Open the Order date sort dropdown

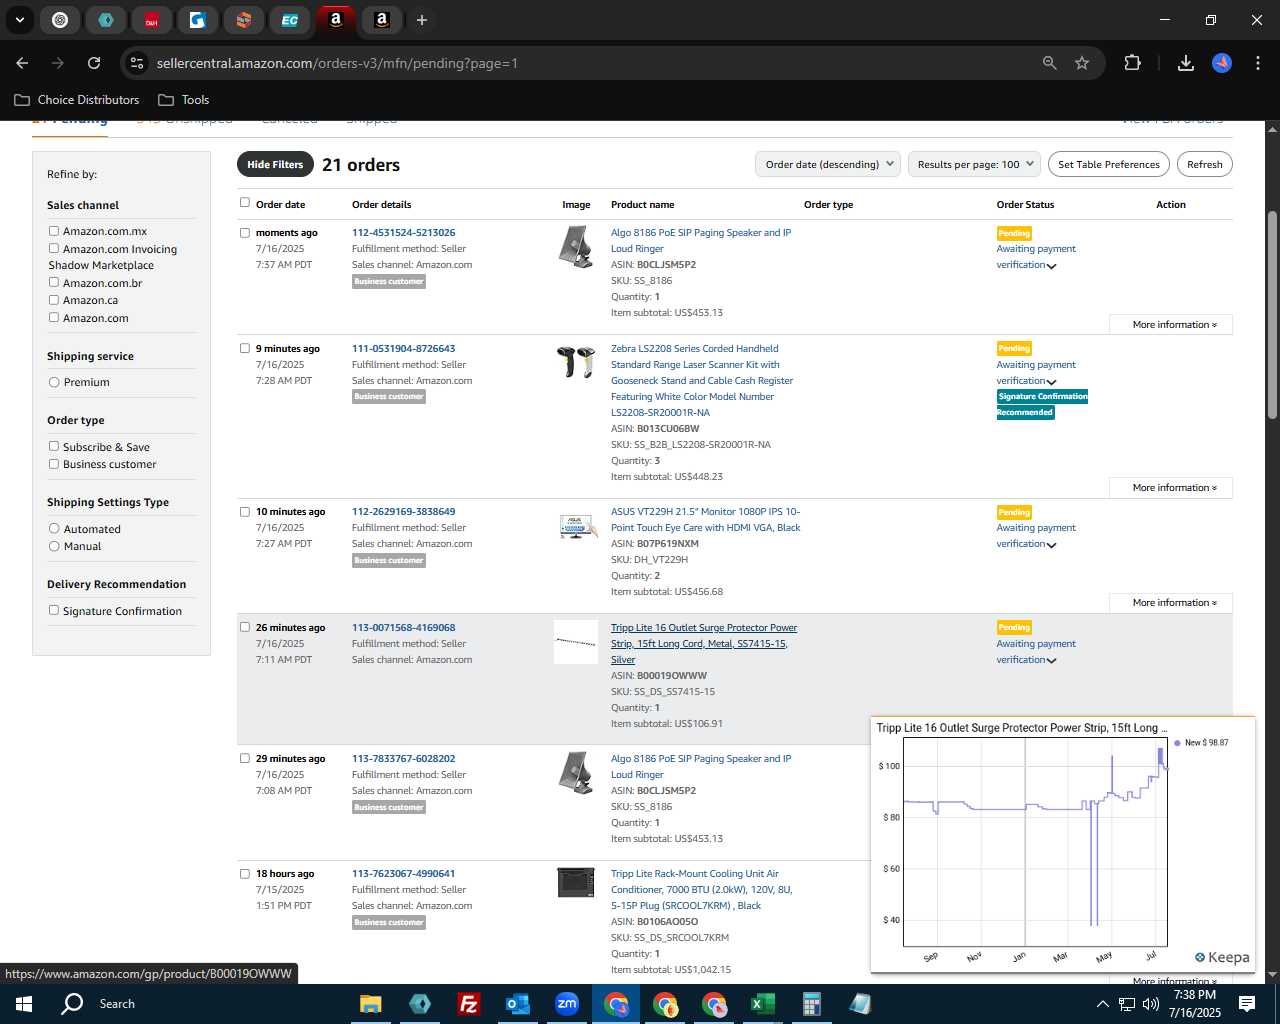(828, 165)
